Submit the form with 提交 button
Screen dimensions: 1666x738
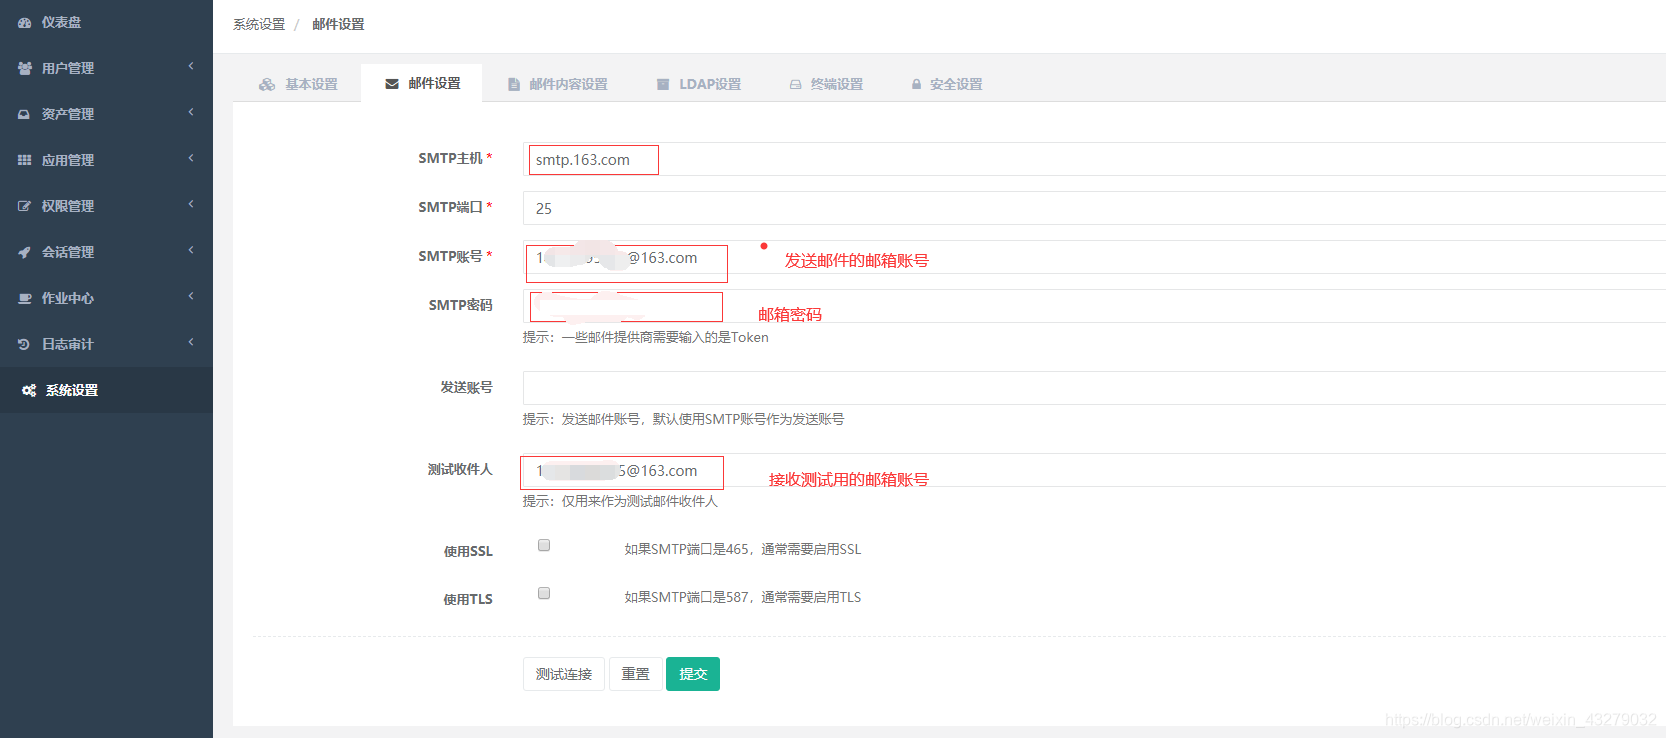[x=693, y=674]
